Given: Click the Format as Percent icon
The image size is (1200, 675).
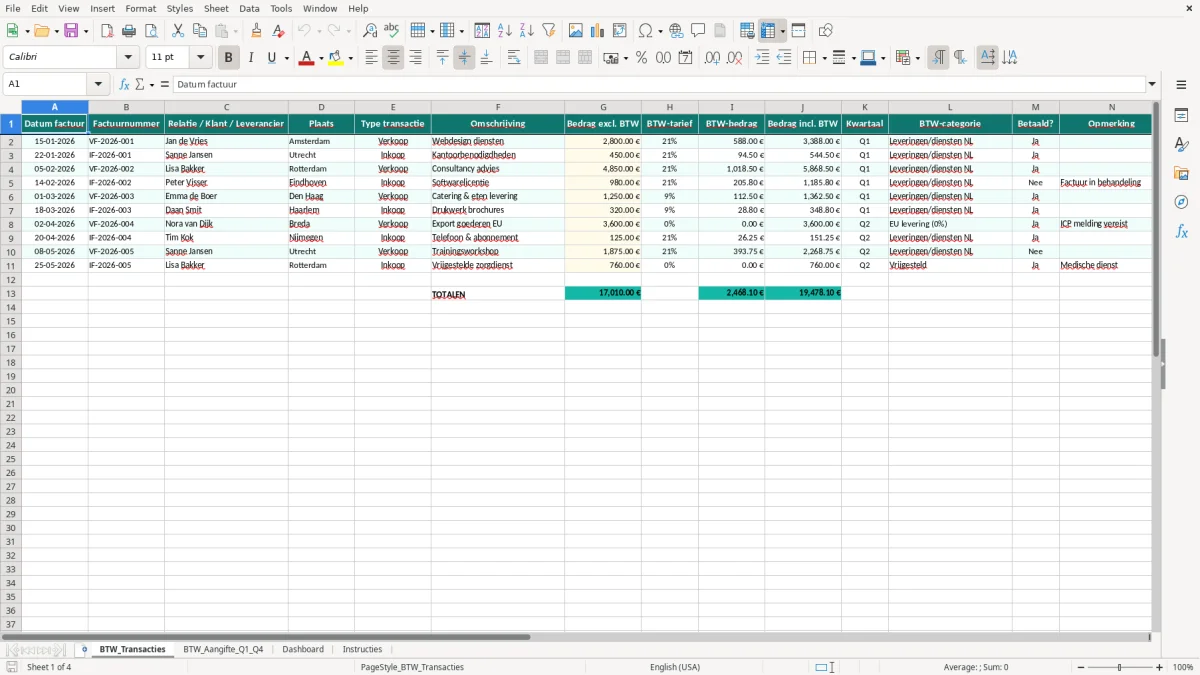Looking at the screenshot, I should tap(642, 58).
